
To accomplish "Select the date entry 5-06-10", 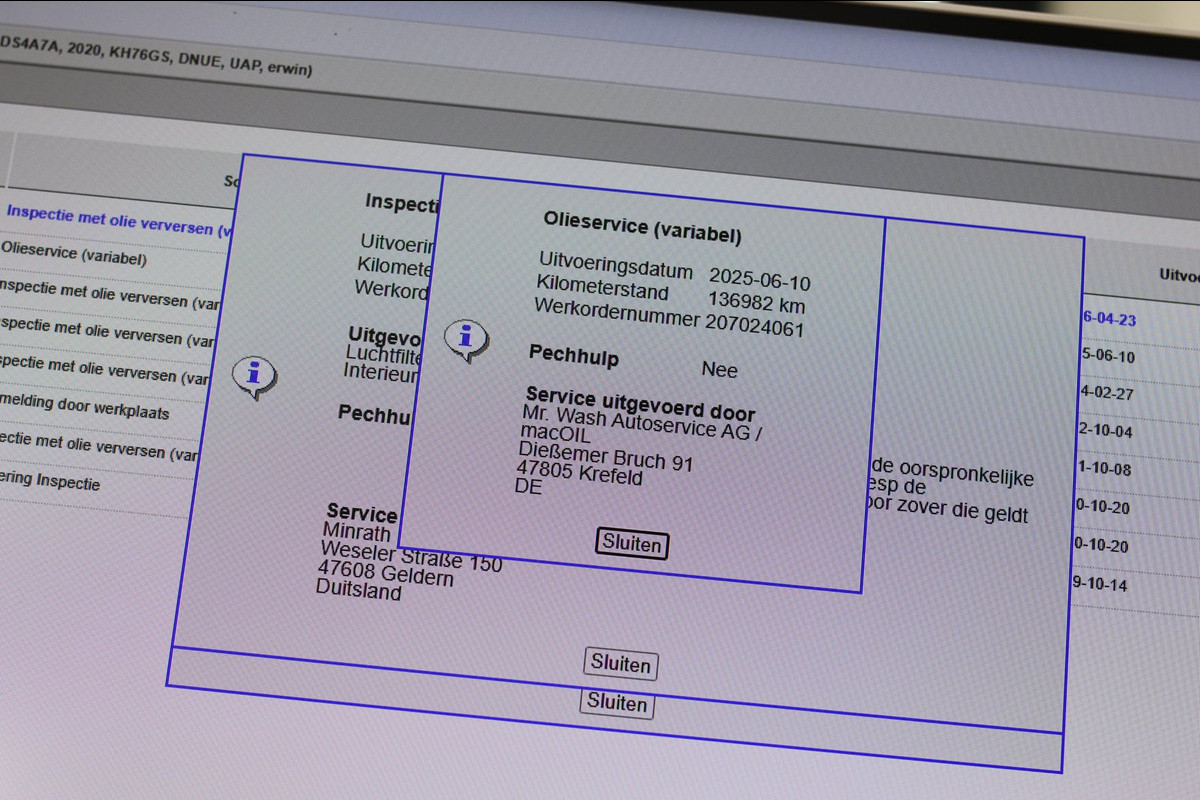I will coord(1107,356).
